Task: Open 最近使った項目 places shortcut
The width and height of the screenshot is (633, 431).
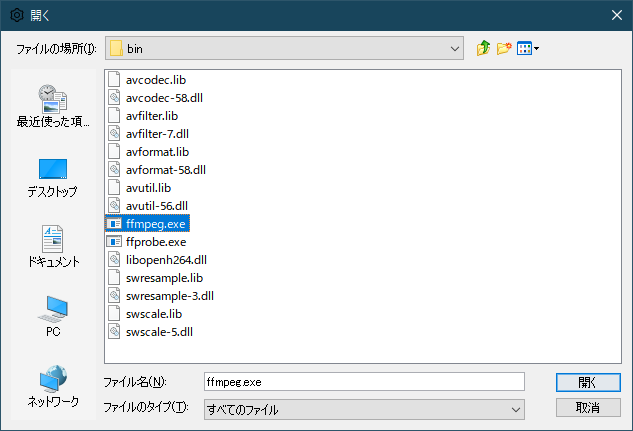Action: coord(53,106)
